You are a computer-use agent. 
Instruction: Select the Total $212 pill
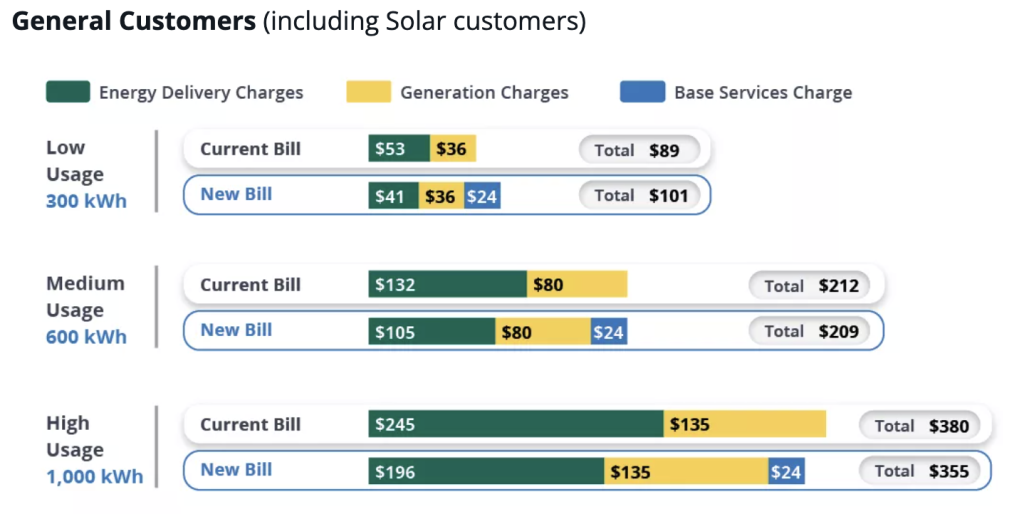click(809, 286)
